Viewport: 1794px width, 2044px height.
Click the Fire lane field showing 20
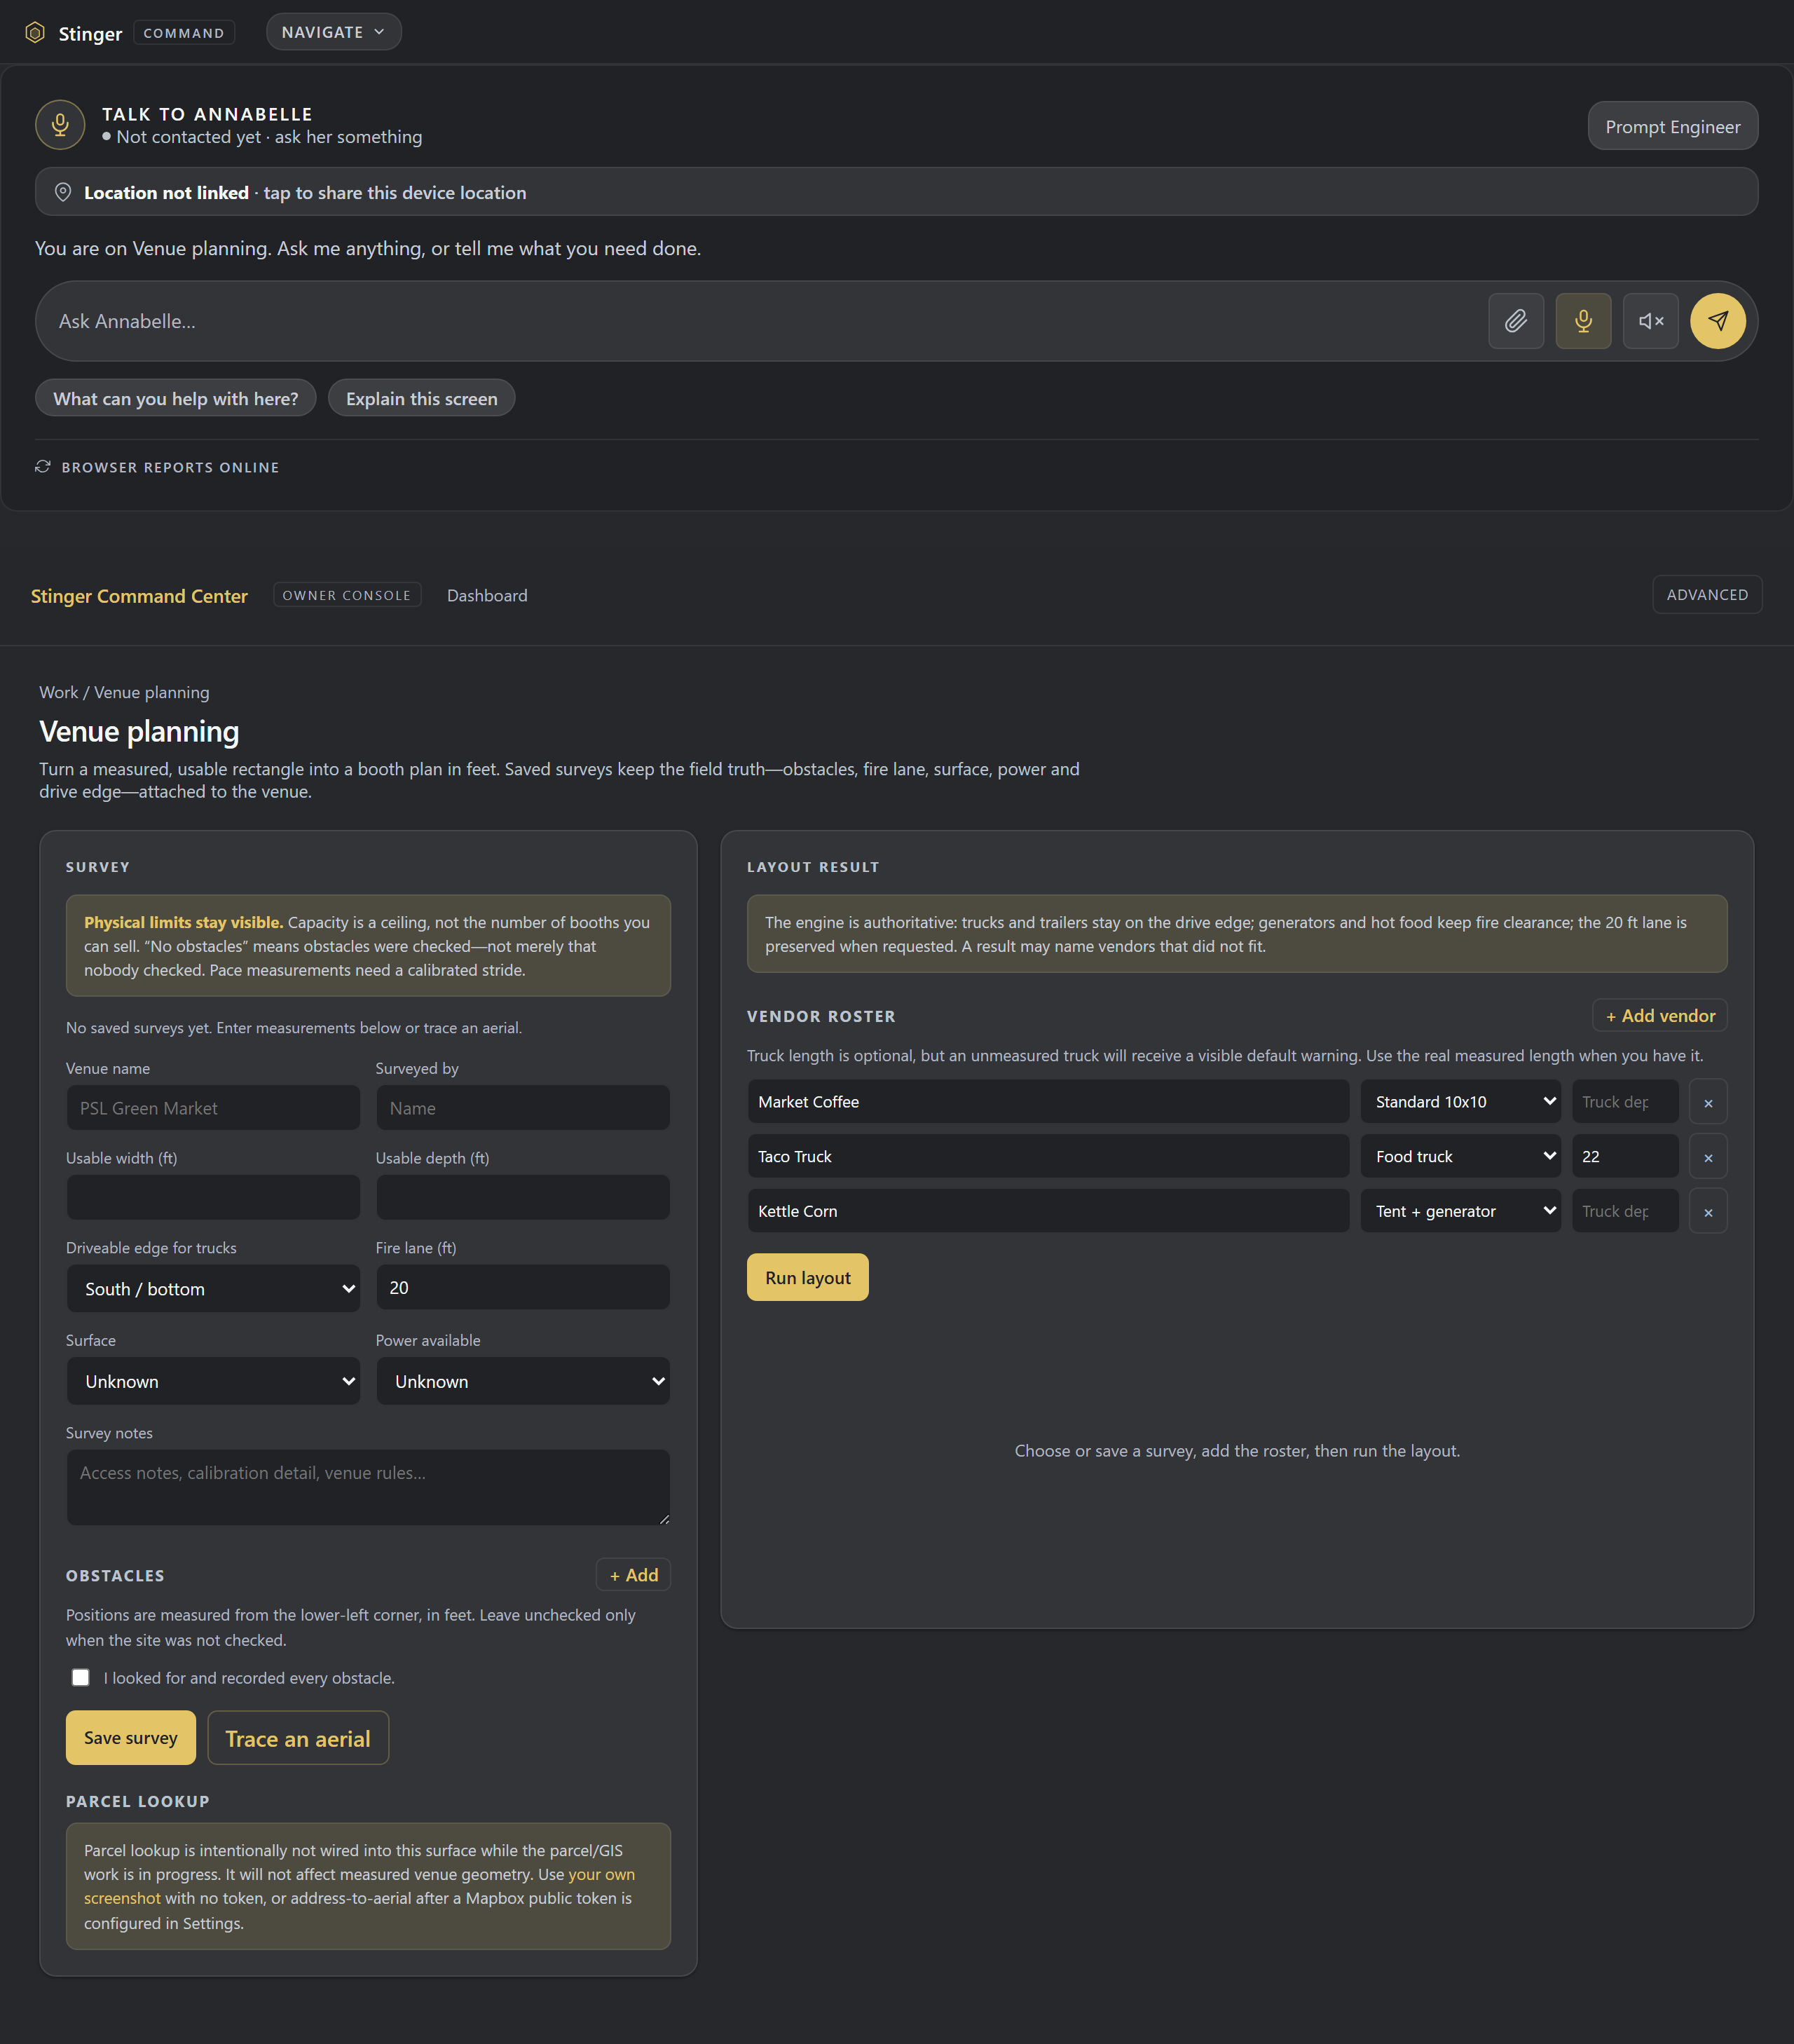pos(523,1288)
